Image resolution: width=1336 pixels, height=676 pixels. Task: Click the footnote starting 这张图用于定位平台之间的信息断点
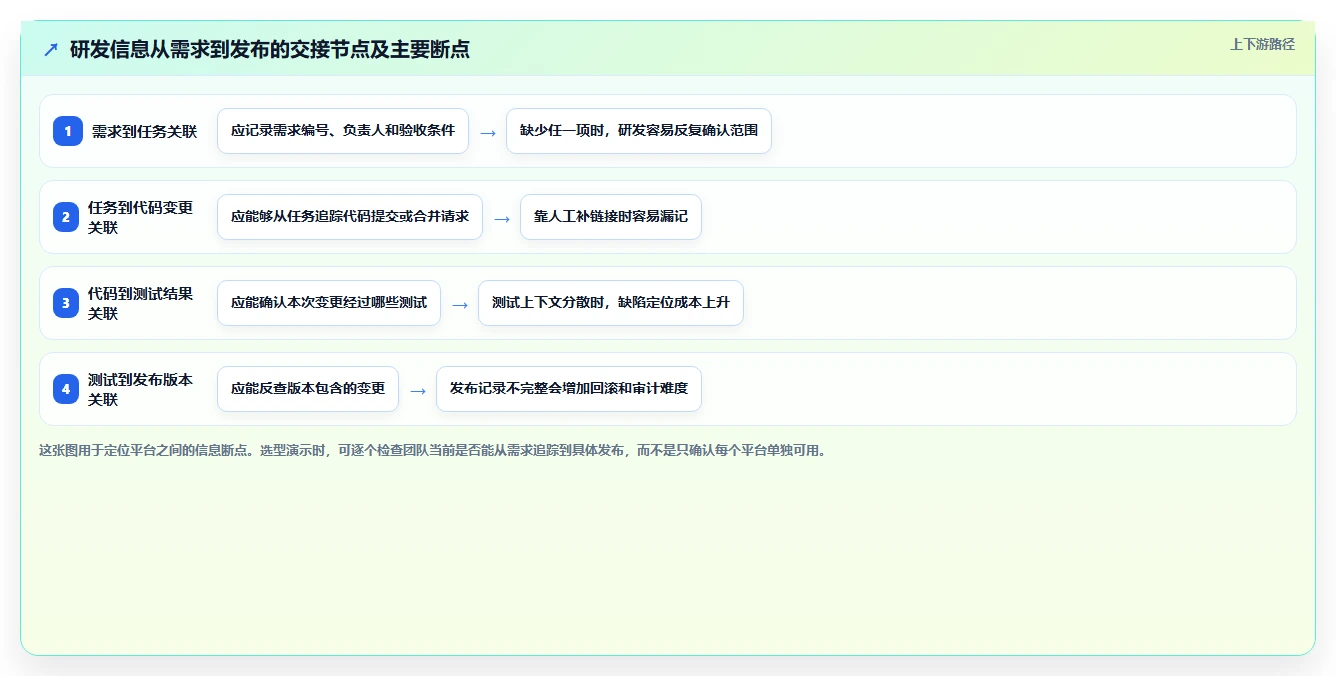[435, 450]
